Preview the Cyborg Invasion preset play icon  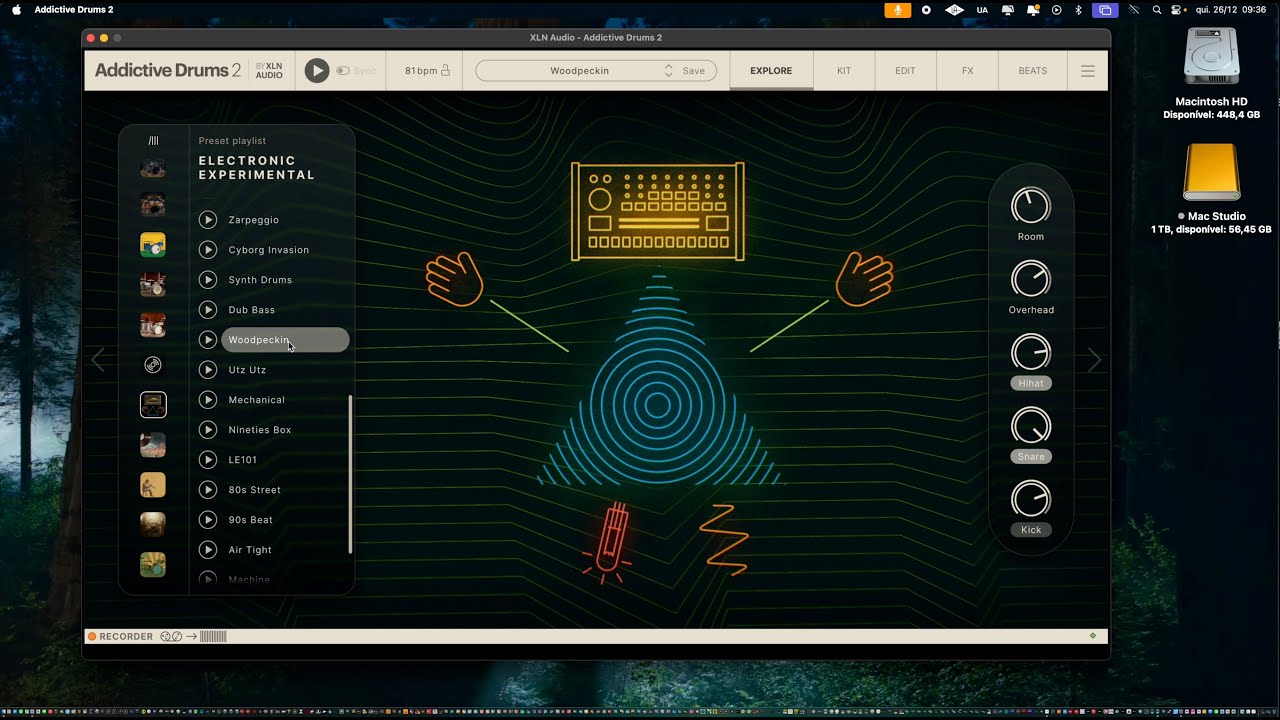point(208,250)
